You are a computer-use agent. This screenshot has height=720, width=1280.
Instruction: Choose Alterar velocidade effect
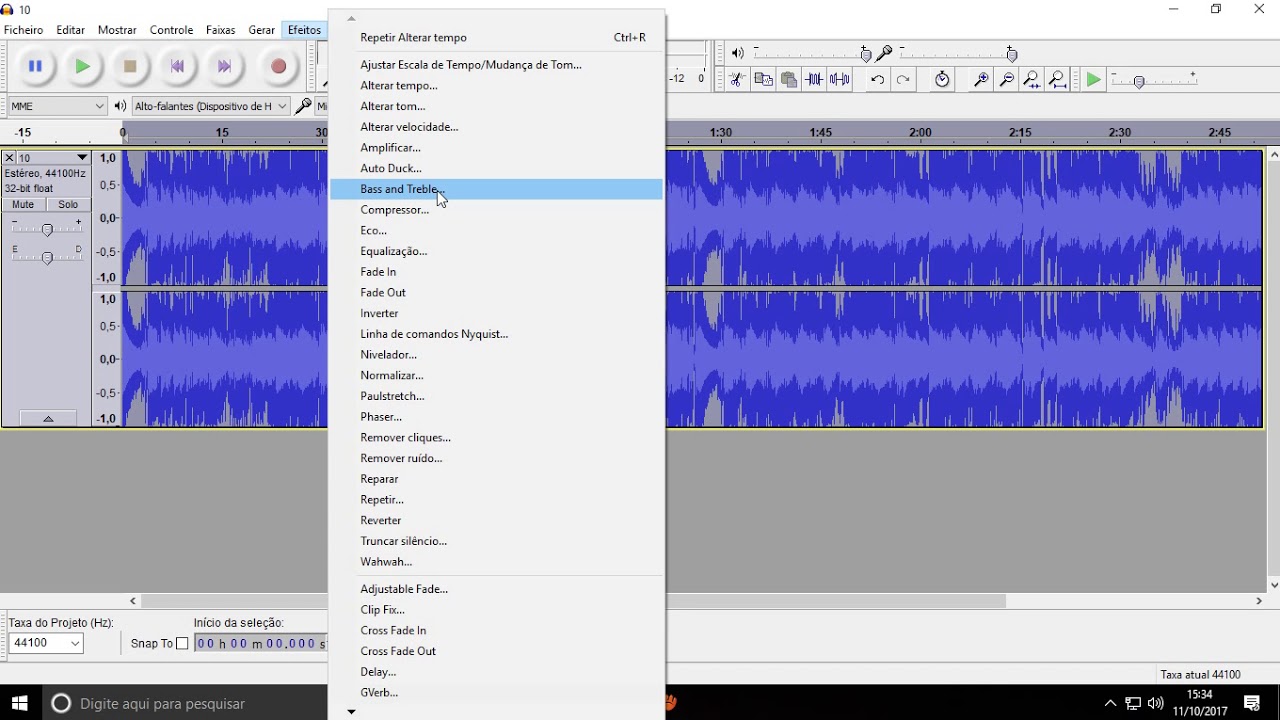click(x=497, y=127)
